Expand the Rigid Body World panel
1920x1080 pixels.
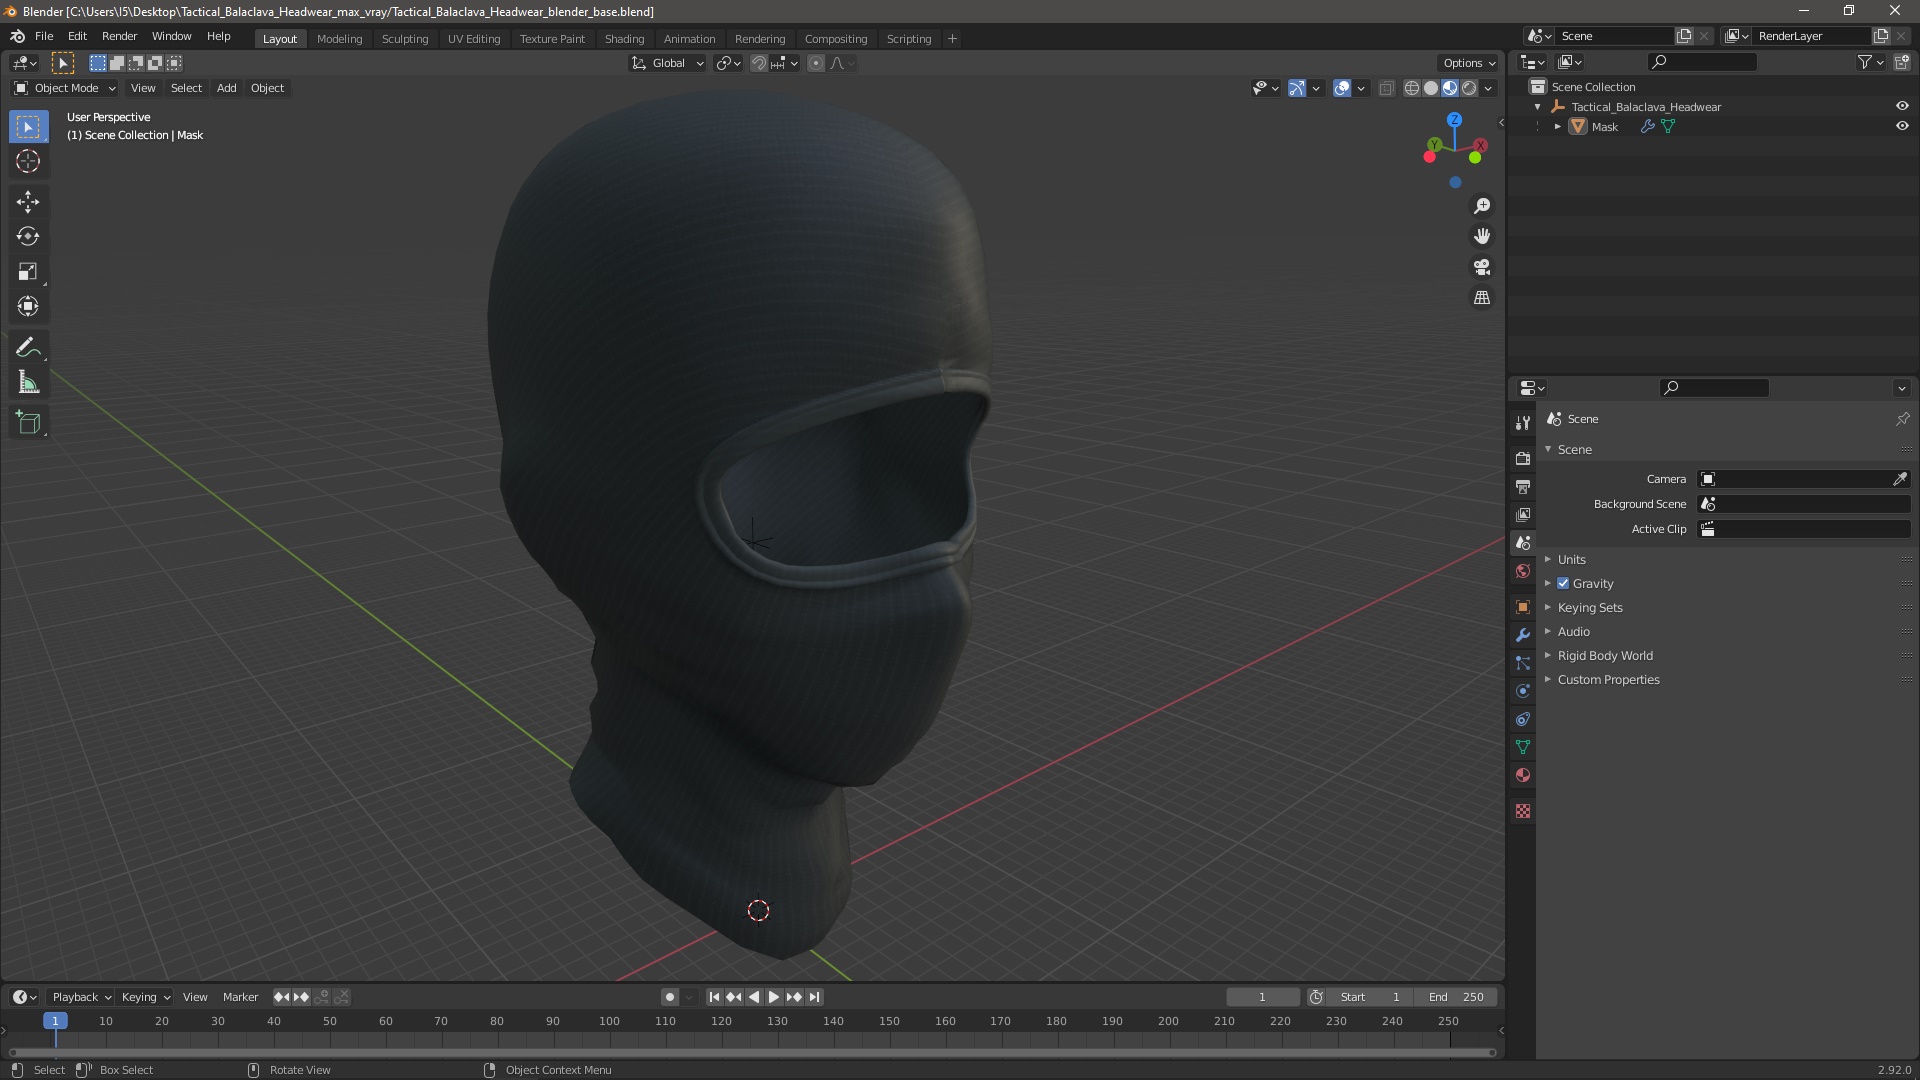point(1604,656)
